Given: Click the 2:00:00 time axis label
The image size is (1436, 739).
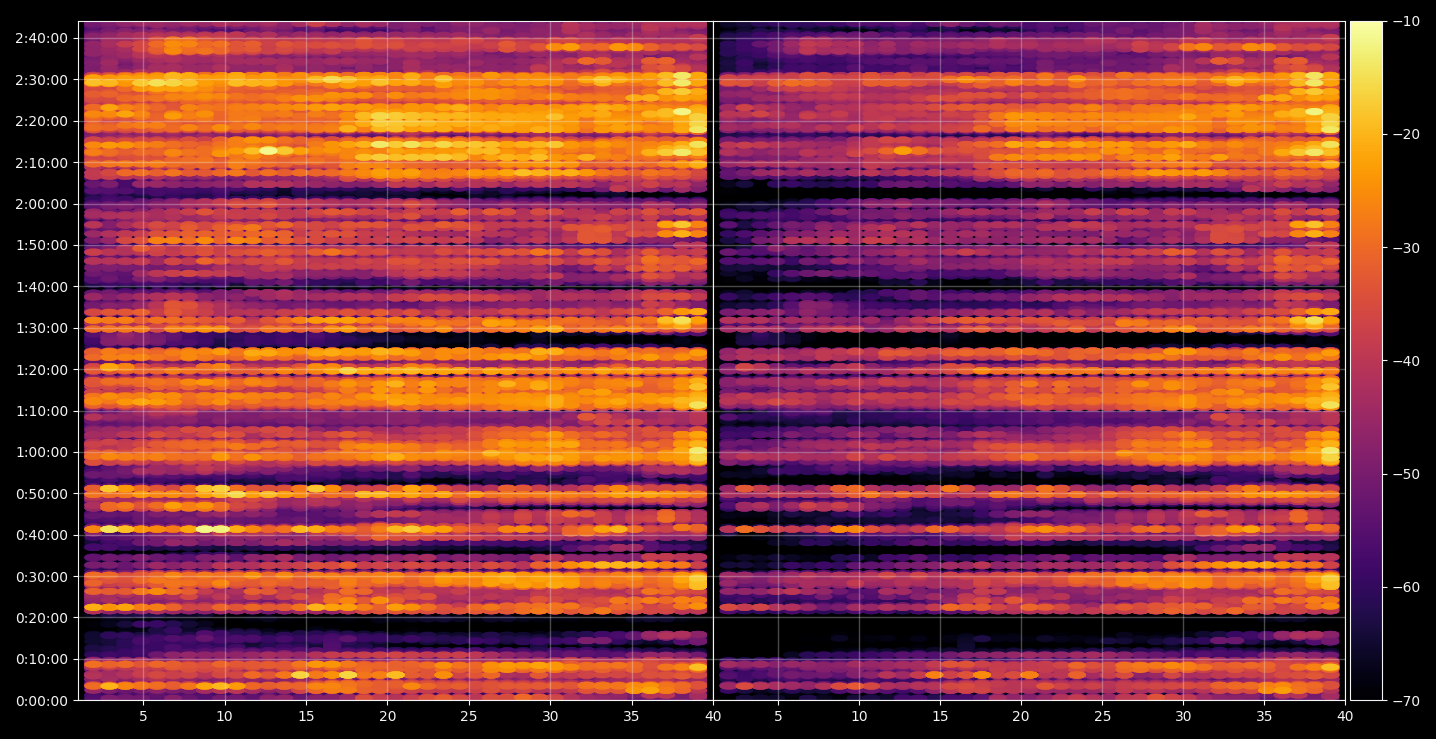Looking at the screenshot, I should [x=43, y=203].
